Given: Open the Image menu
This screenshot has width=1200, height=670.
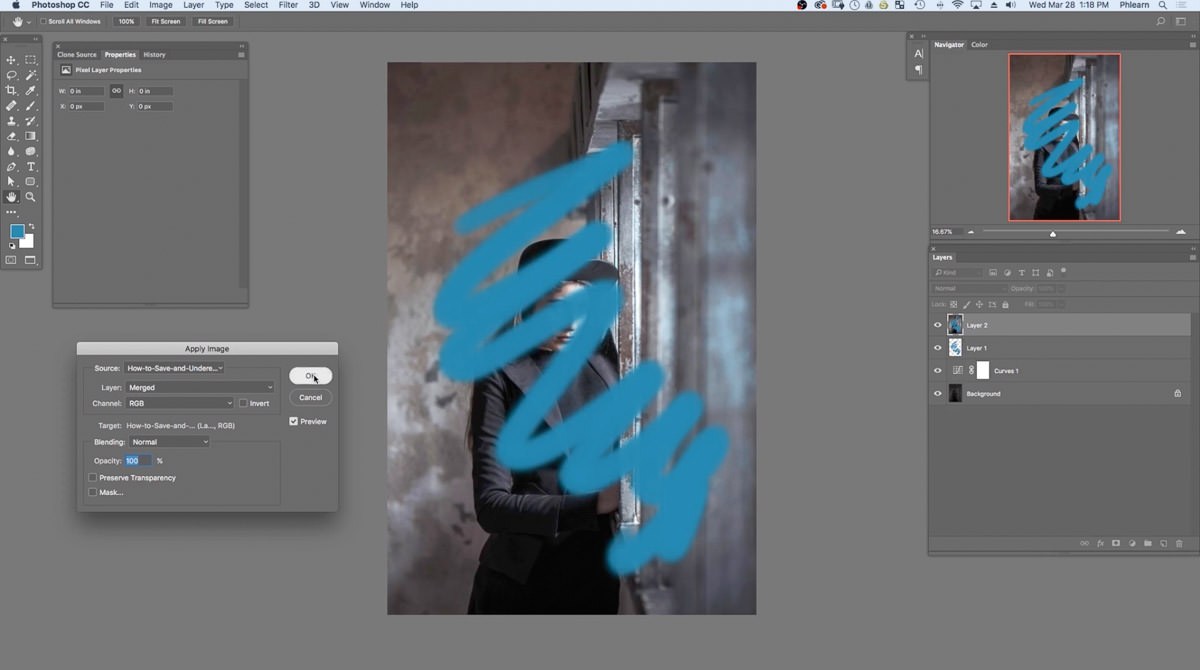Looking at the screenshot, I should (x=161, y=5).
